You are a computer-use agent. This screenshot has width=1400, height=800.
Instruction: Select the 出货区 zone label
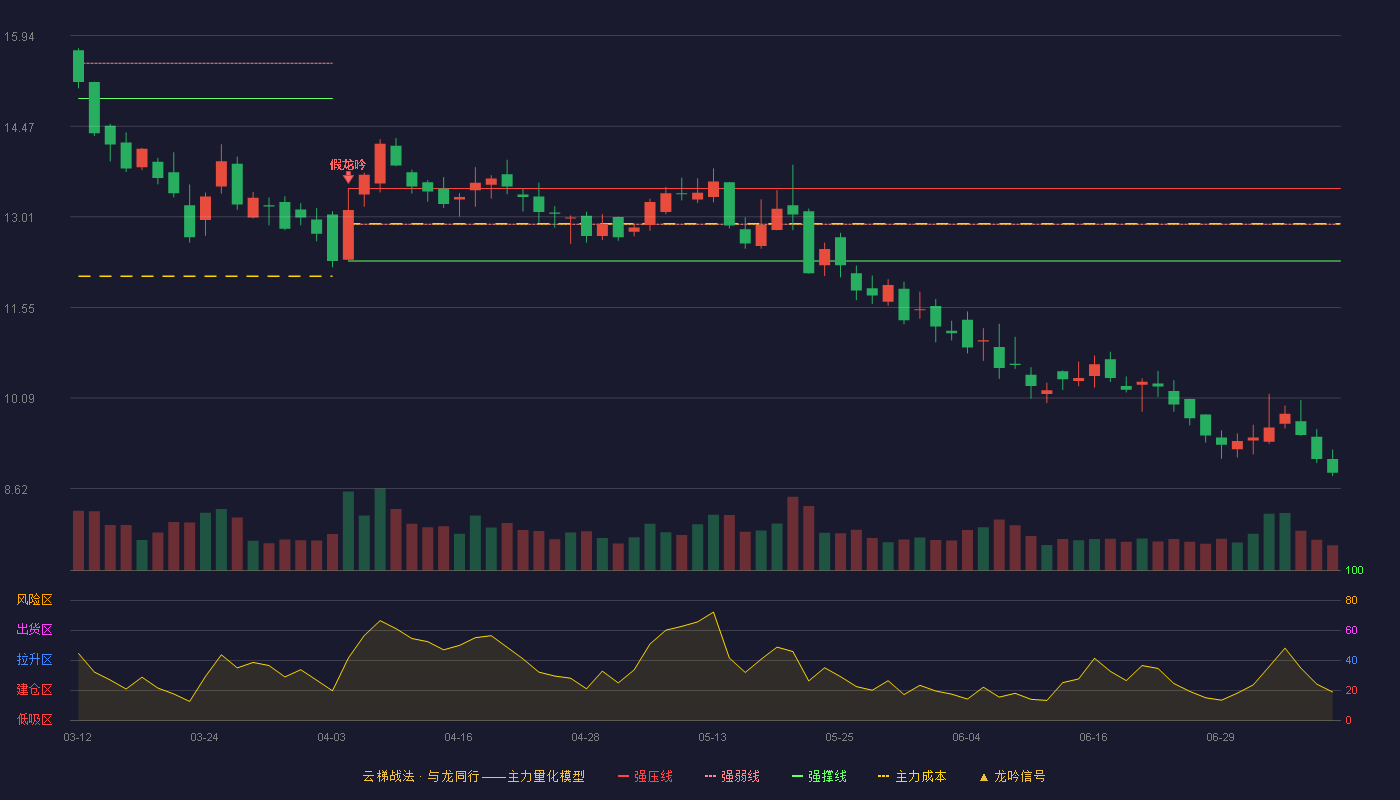(34, 630)
